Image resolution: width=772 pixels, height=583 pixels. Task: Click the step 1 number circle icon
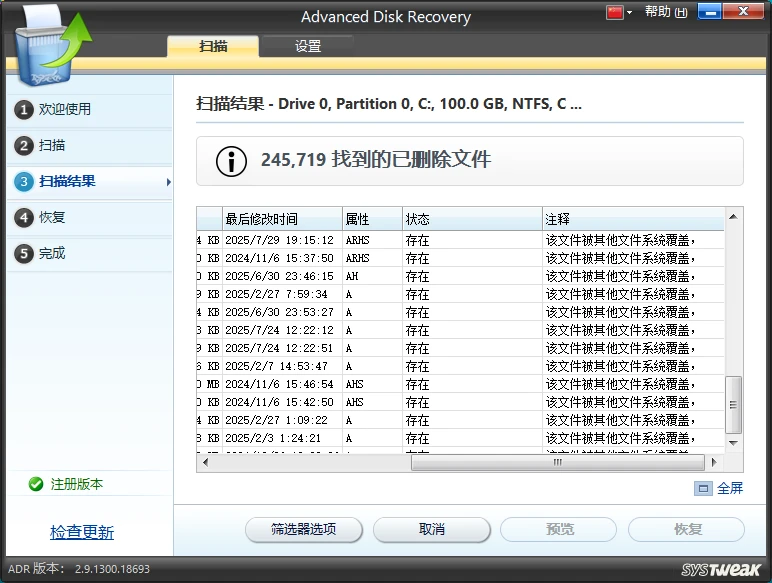pos(24,110)
